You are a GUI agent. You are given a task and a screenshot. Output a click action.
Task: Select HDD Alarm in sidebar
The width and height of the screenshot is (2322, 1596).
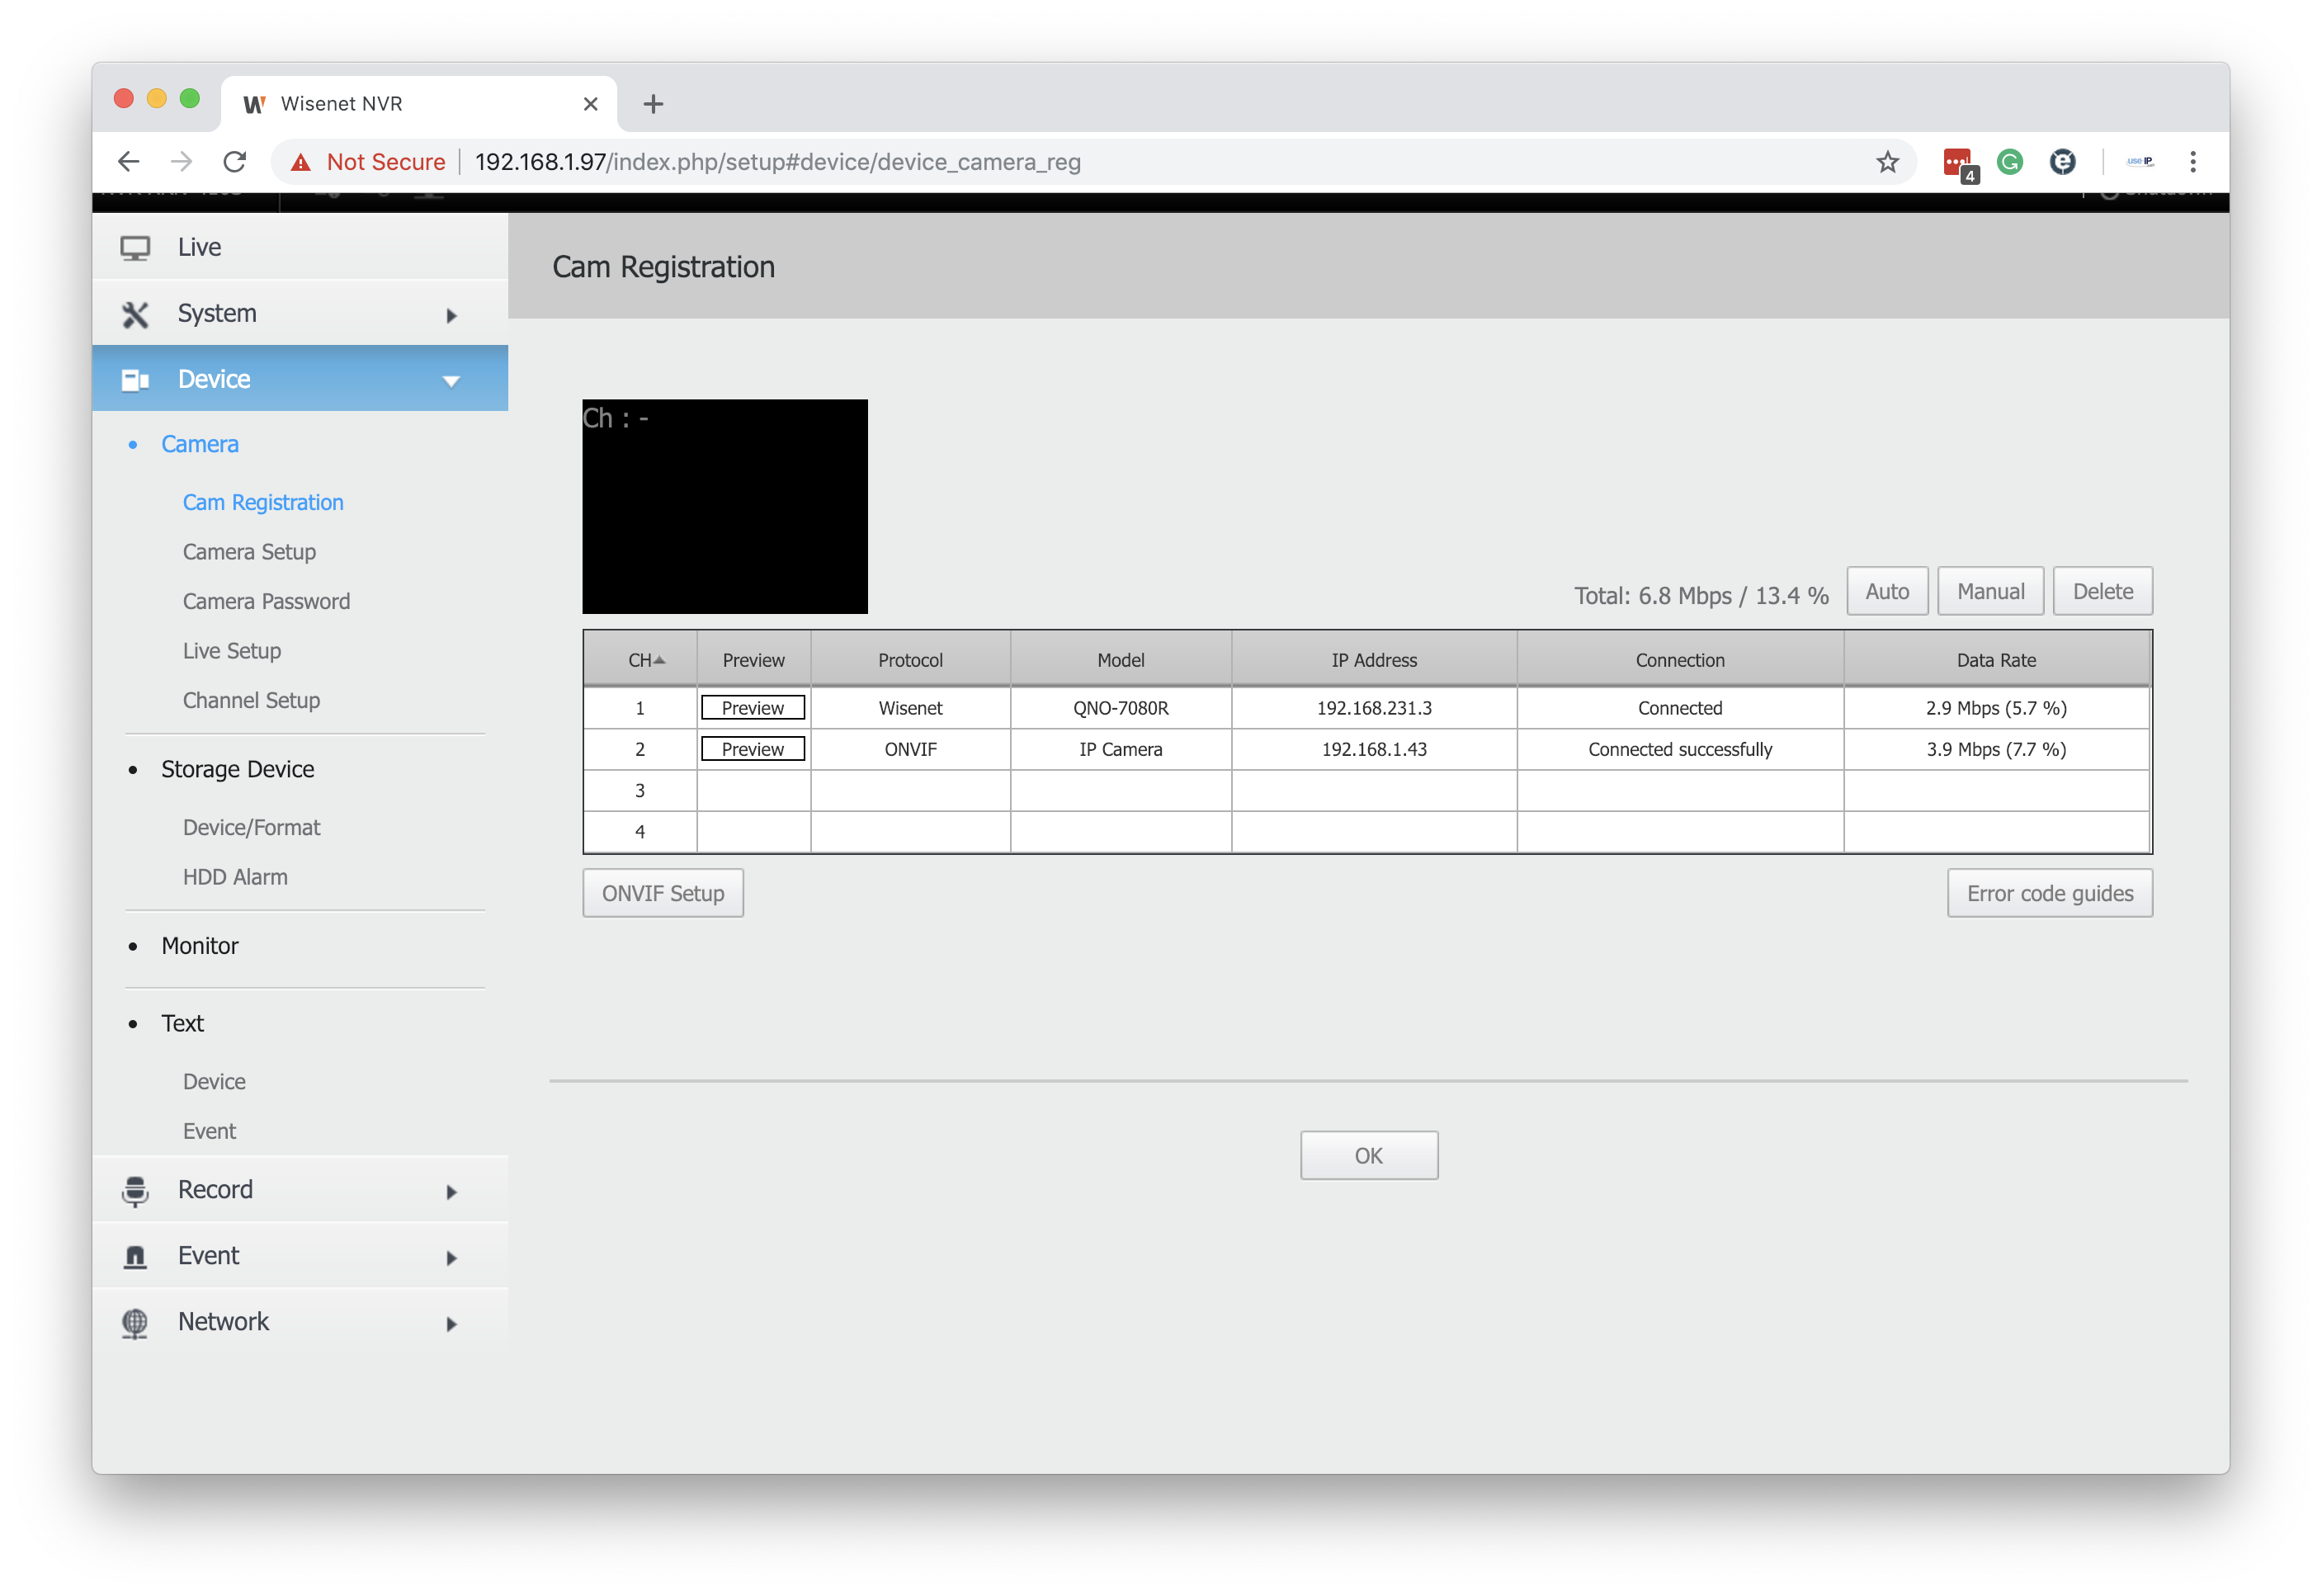coord(235,877)
